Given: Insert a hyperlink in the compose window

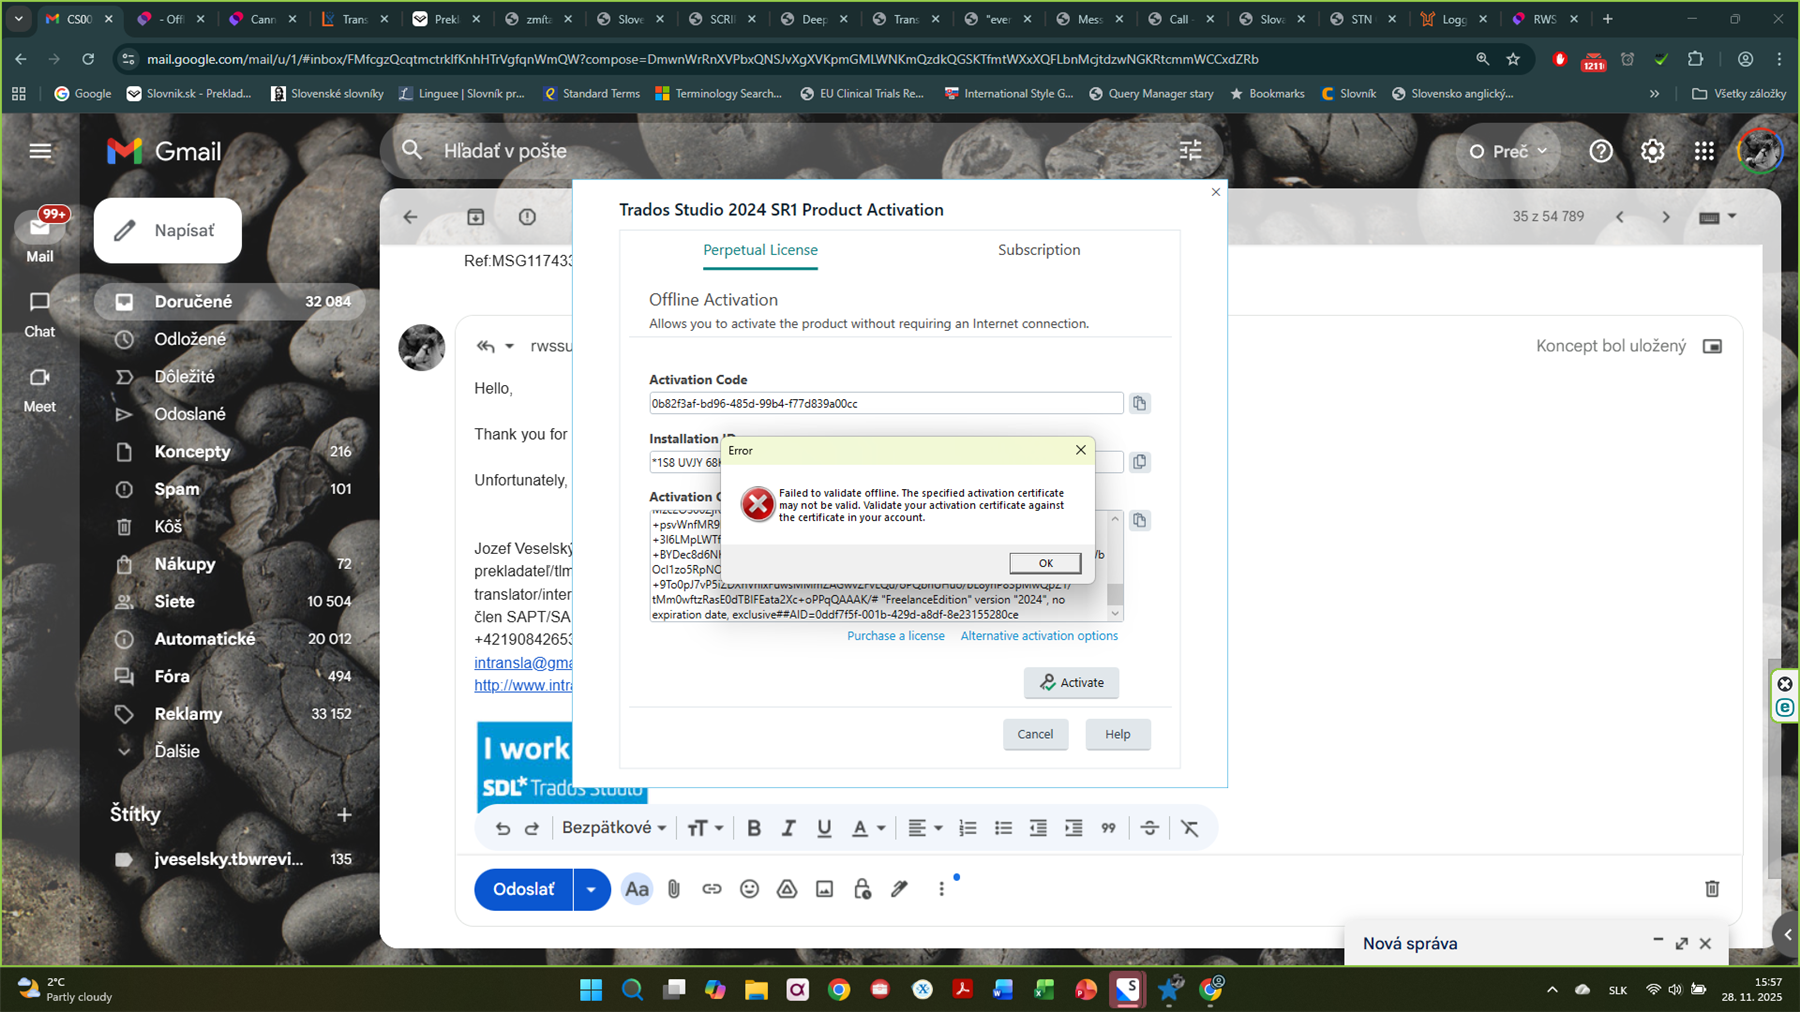Looking at the screenshot, I should tap(711, 888).
